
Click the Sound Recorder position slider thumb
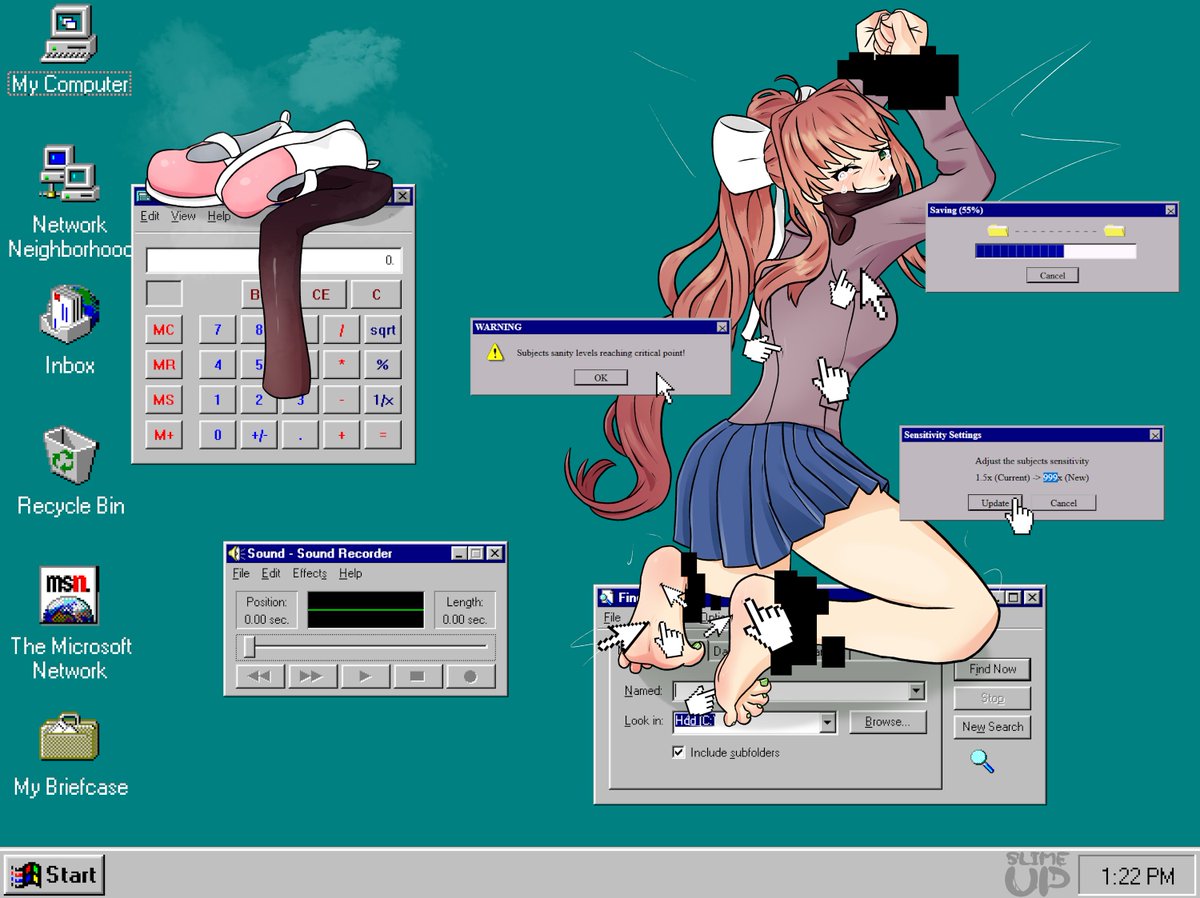point(249,646)
